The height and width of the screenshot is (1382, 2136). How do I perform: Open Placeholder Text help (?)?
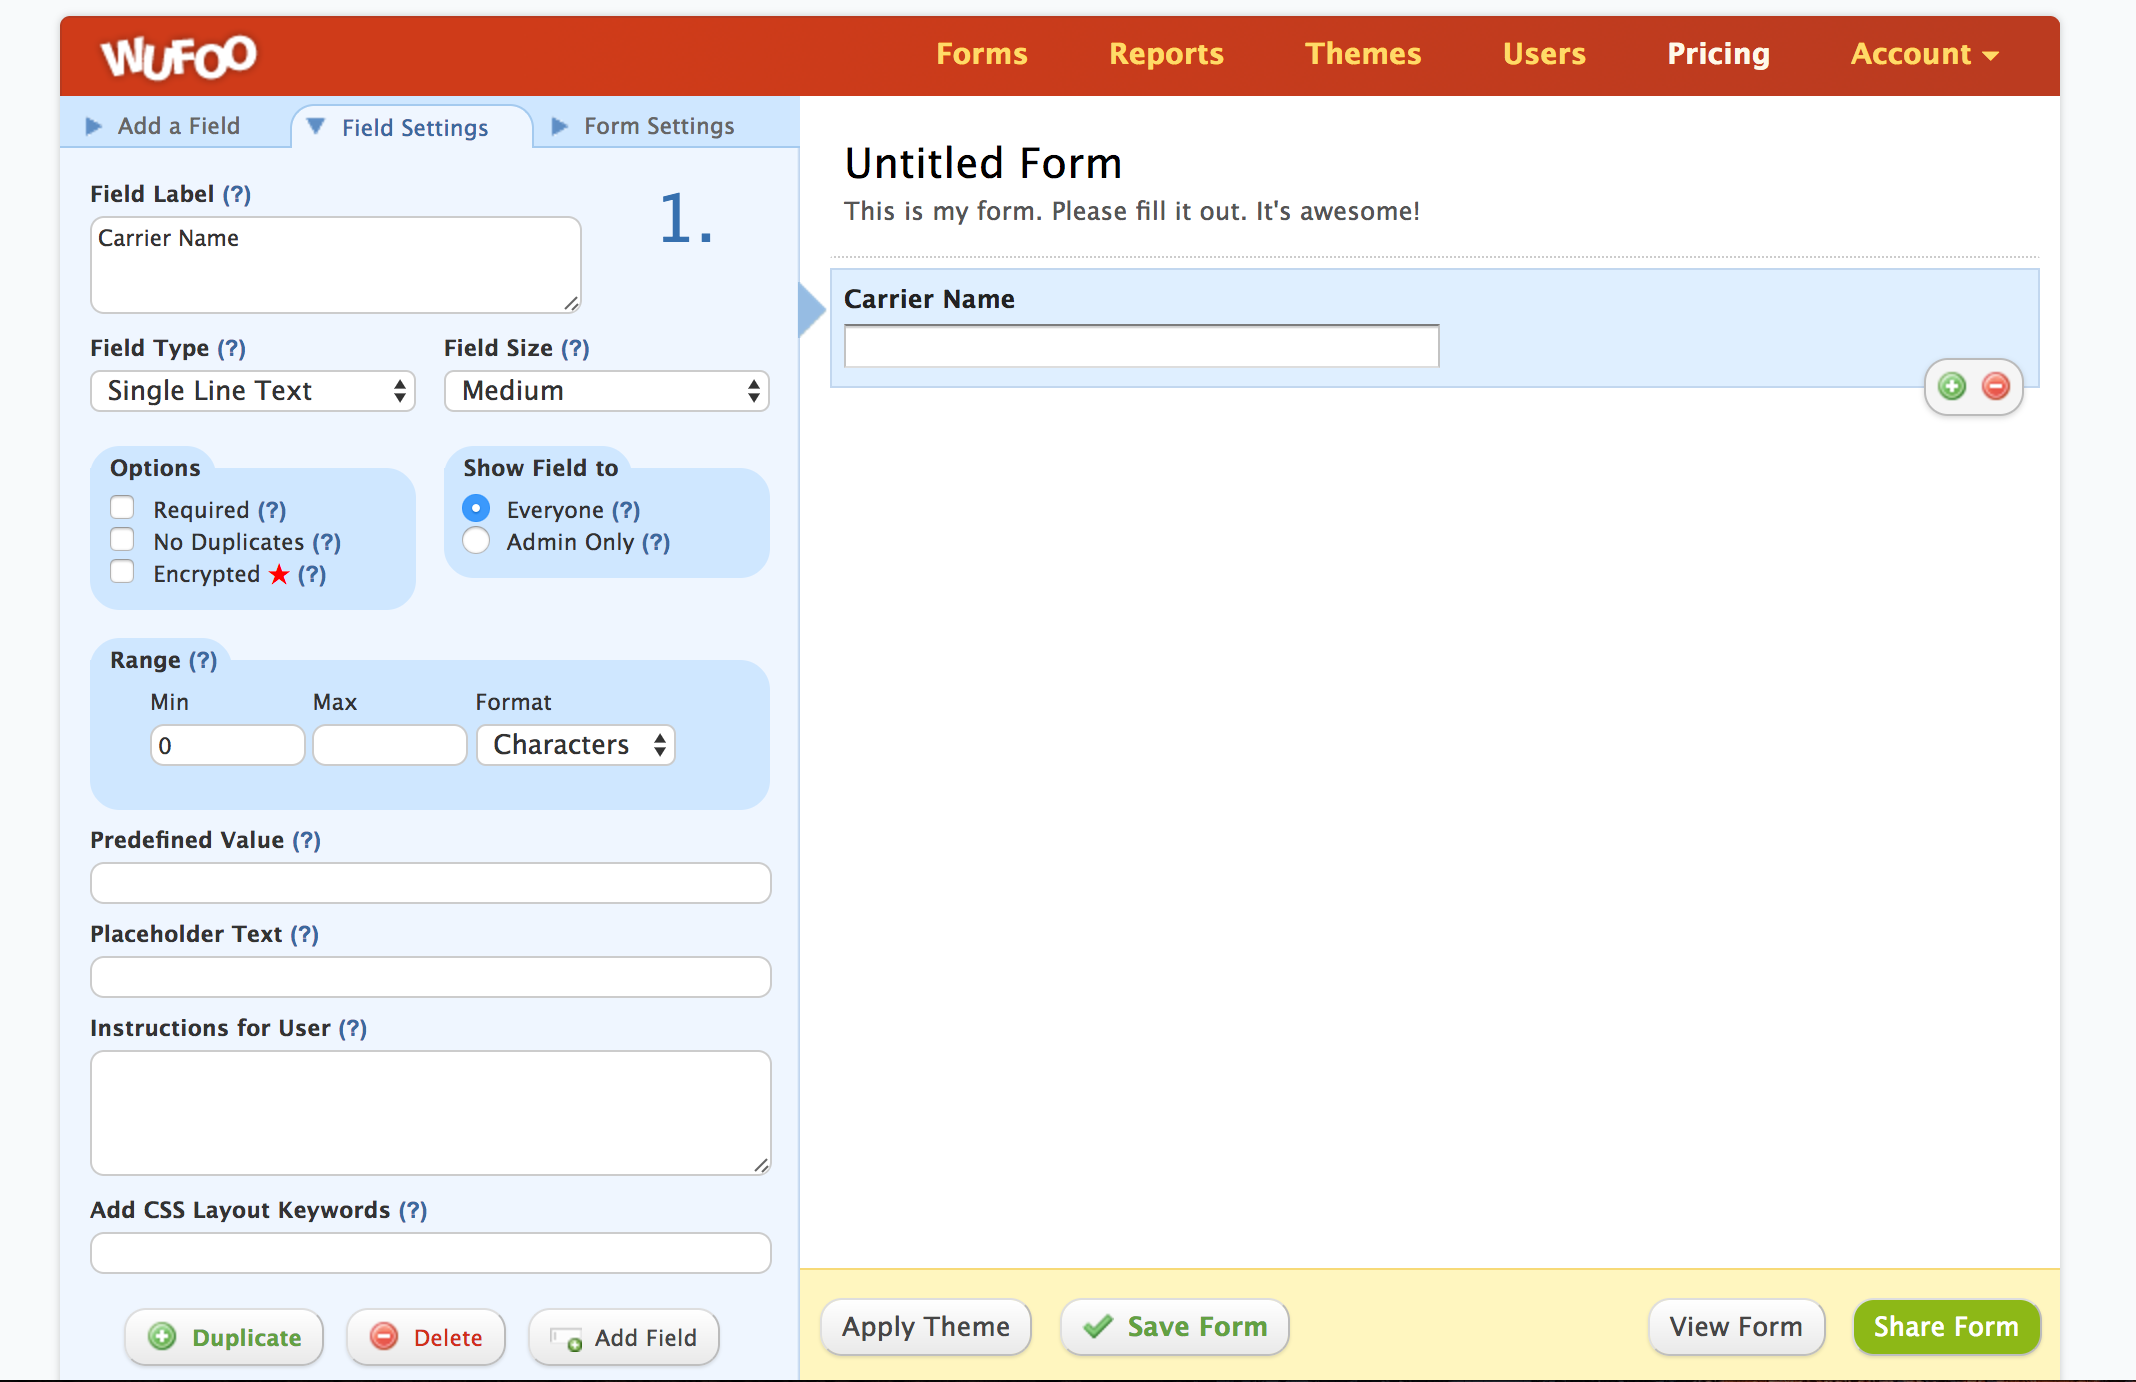(304, 934)
